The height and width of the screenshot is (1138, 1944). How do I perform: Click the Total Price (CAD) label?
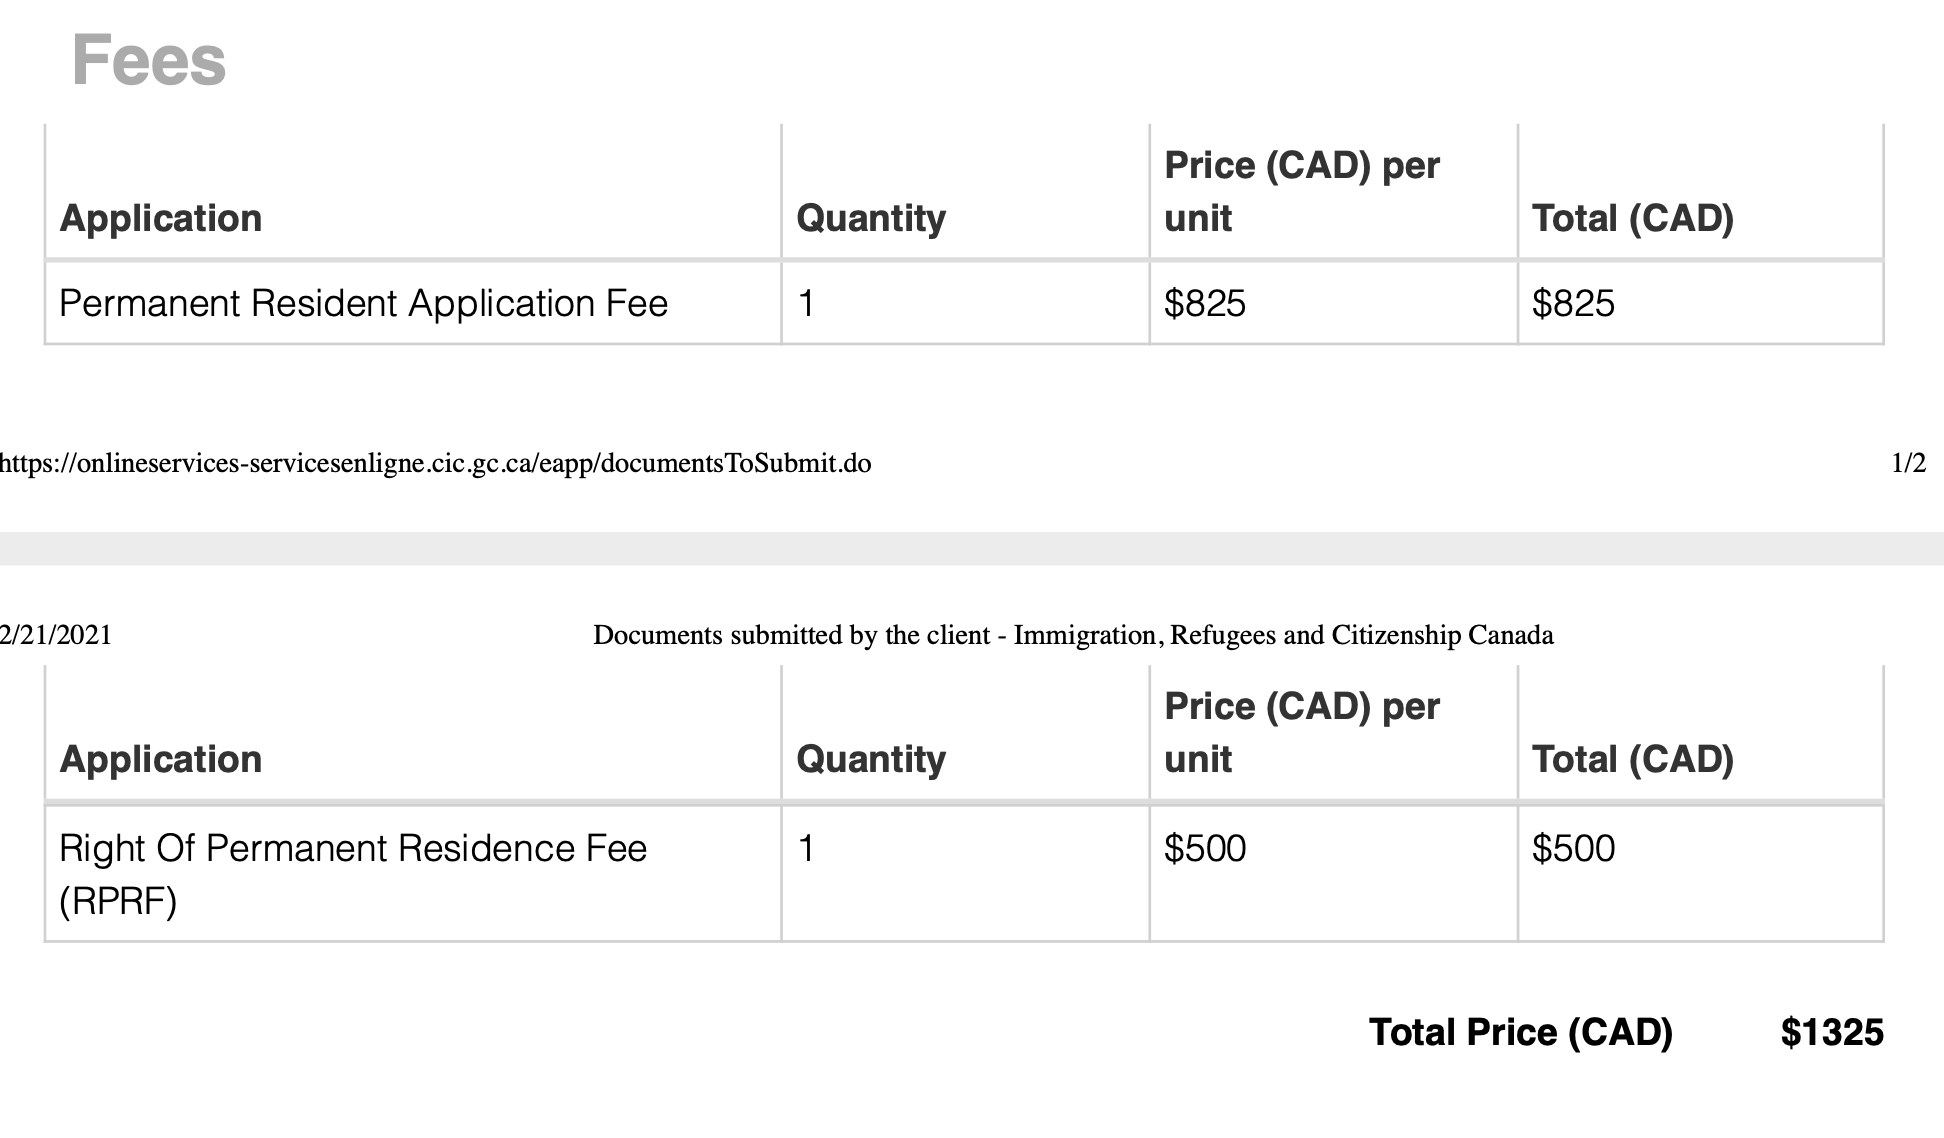click(1520, 1032)
